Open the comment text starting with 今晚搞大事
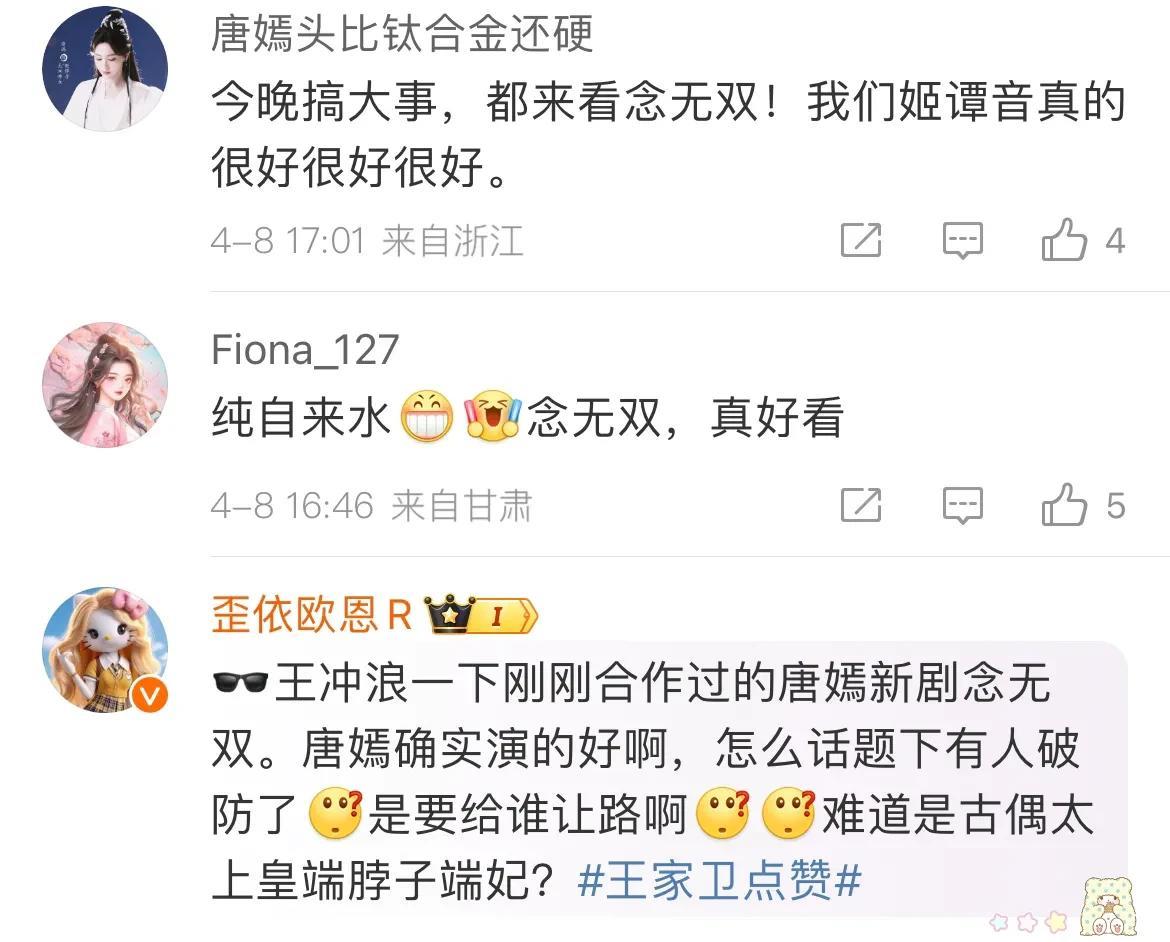 [668, 134]
